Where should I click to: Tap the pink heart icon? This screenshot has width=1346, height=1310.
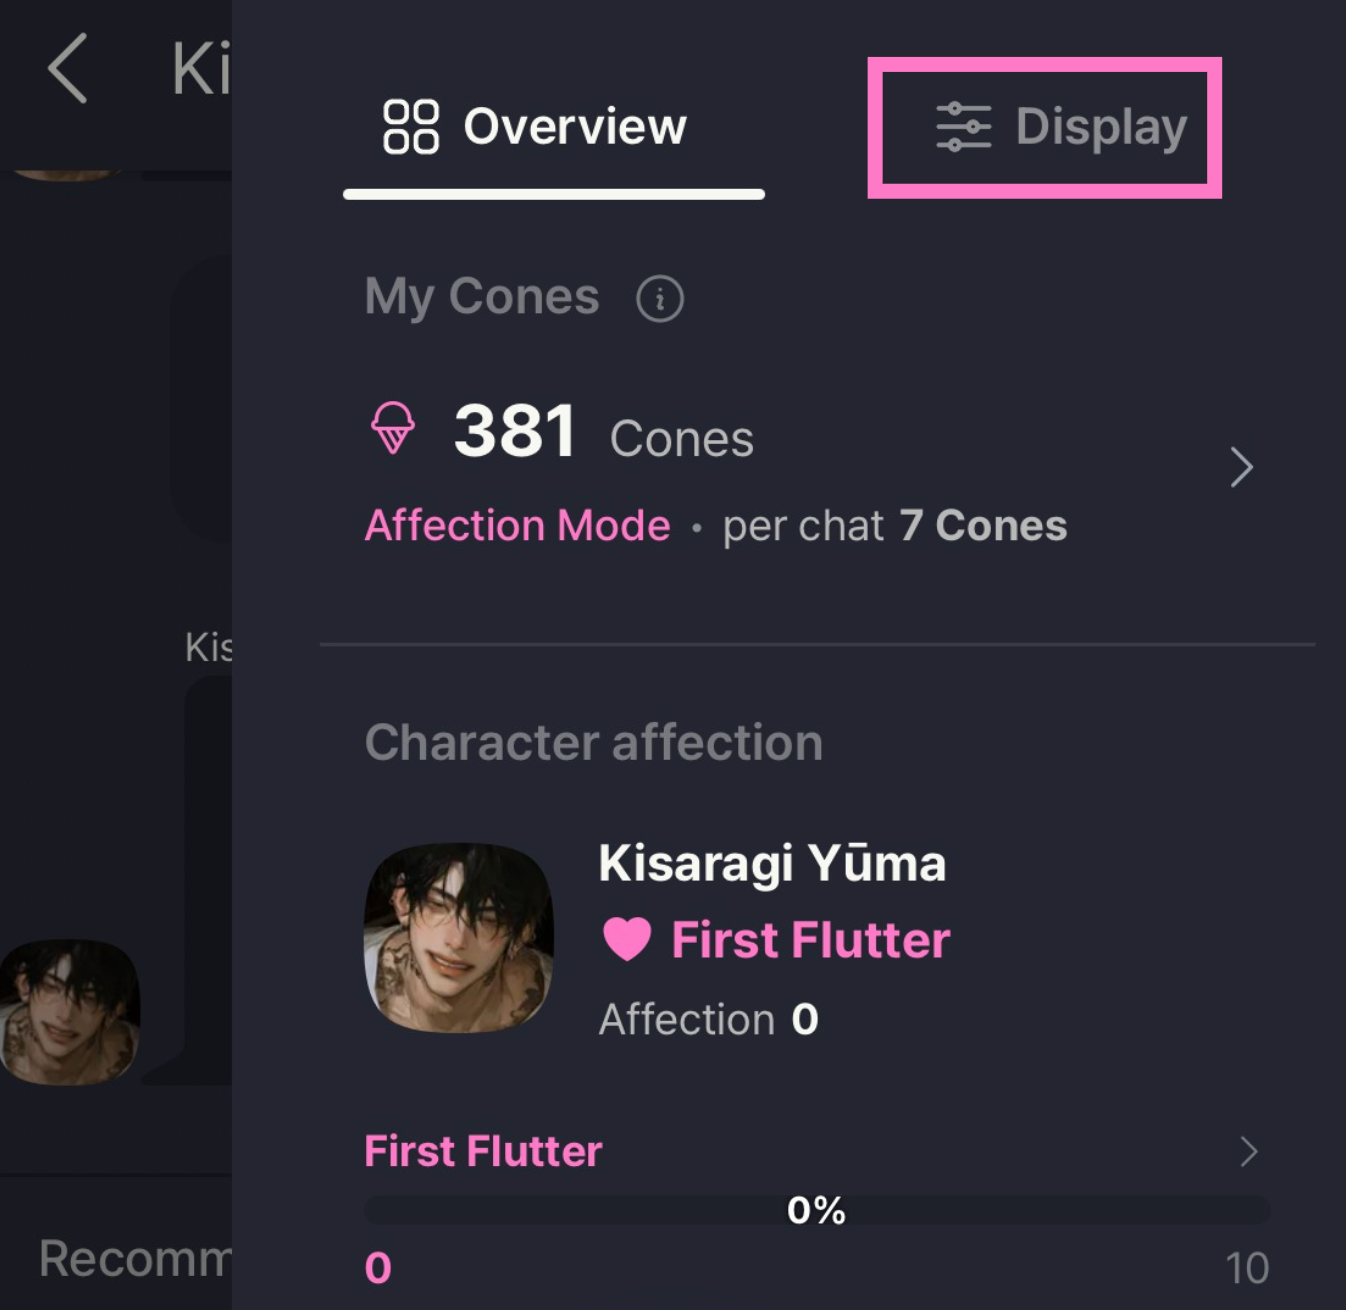627,940
